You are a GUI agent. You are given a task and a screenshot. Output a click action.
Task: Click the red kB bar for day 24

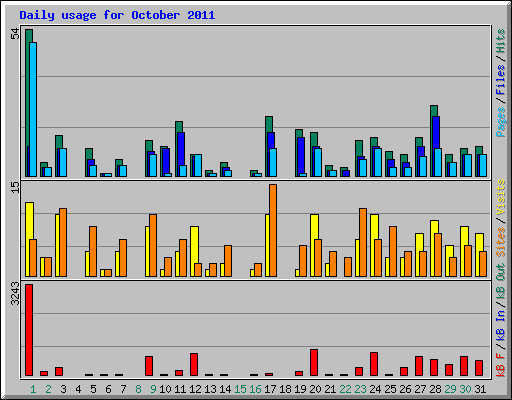pyautogui.click(x=374, y=364)
